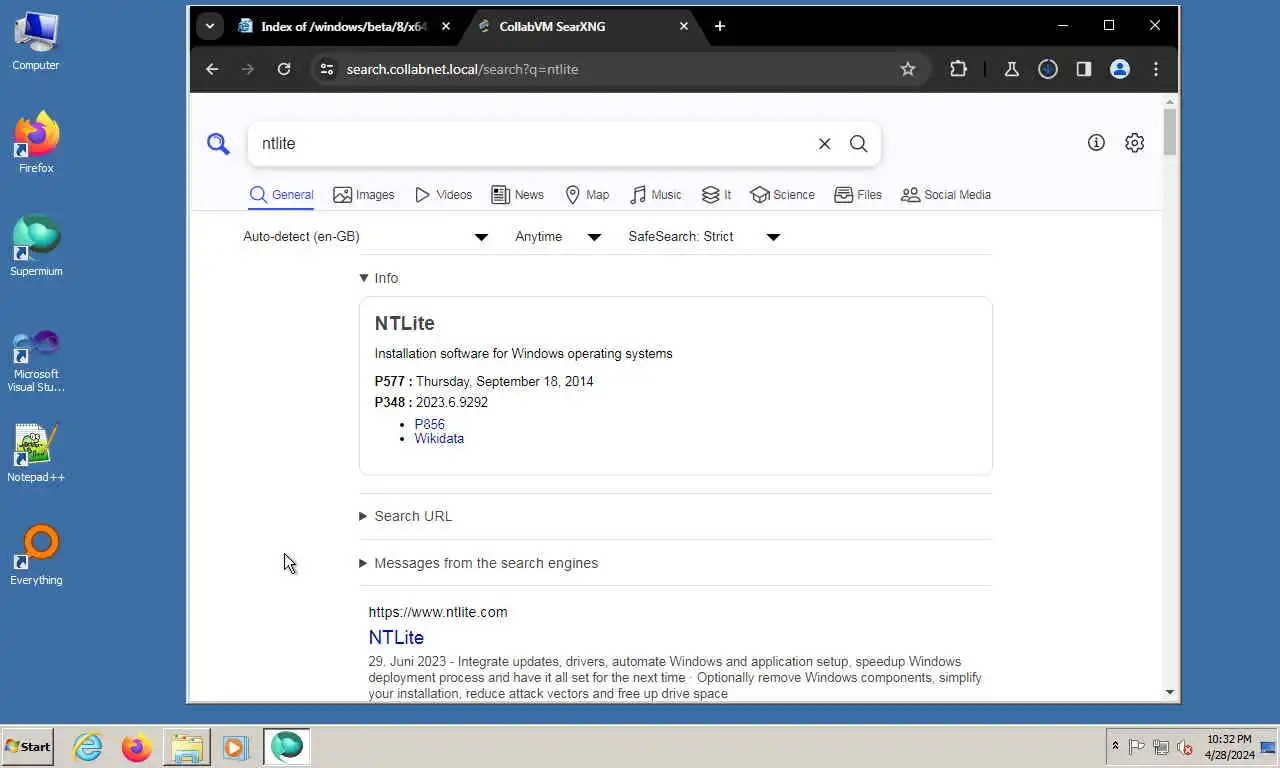
Task: Open the Auto-detect language dropdown
Action: [x=366, y=237]
